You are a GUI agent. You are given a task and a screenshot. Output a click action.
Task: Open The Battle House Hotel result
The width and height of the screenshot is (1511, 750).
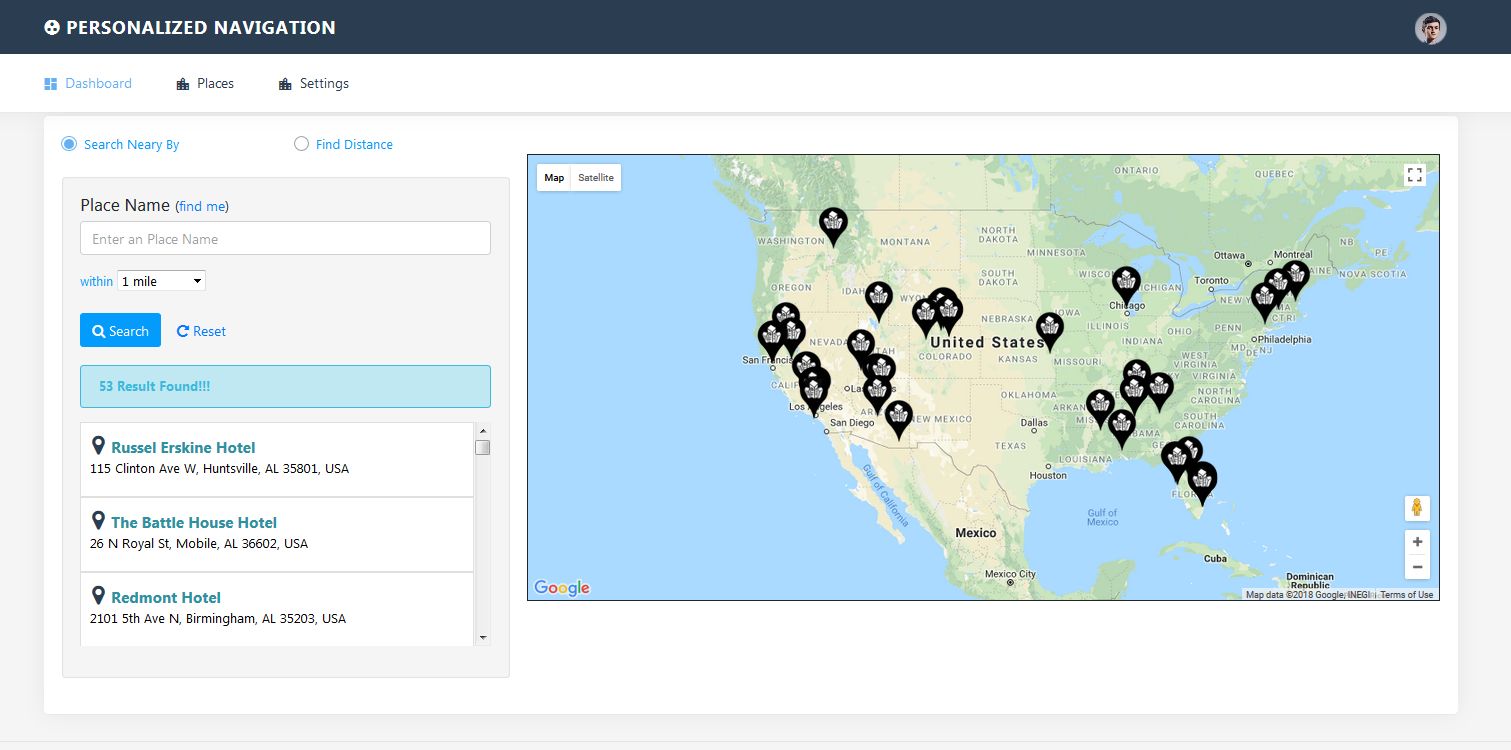194,523
